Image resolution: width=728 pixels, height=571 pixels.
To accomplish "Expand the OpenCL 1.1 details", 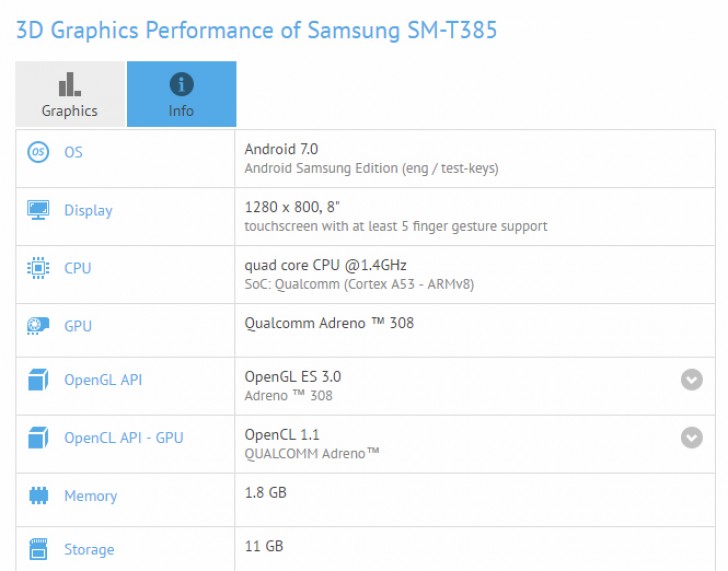I will click(691, 437).
